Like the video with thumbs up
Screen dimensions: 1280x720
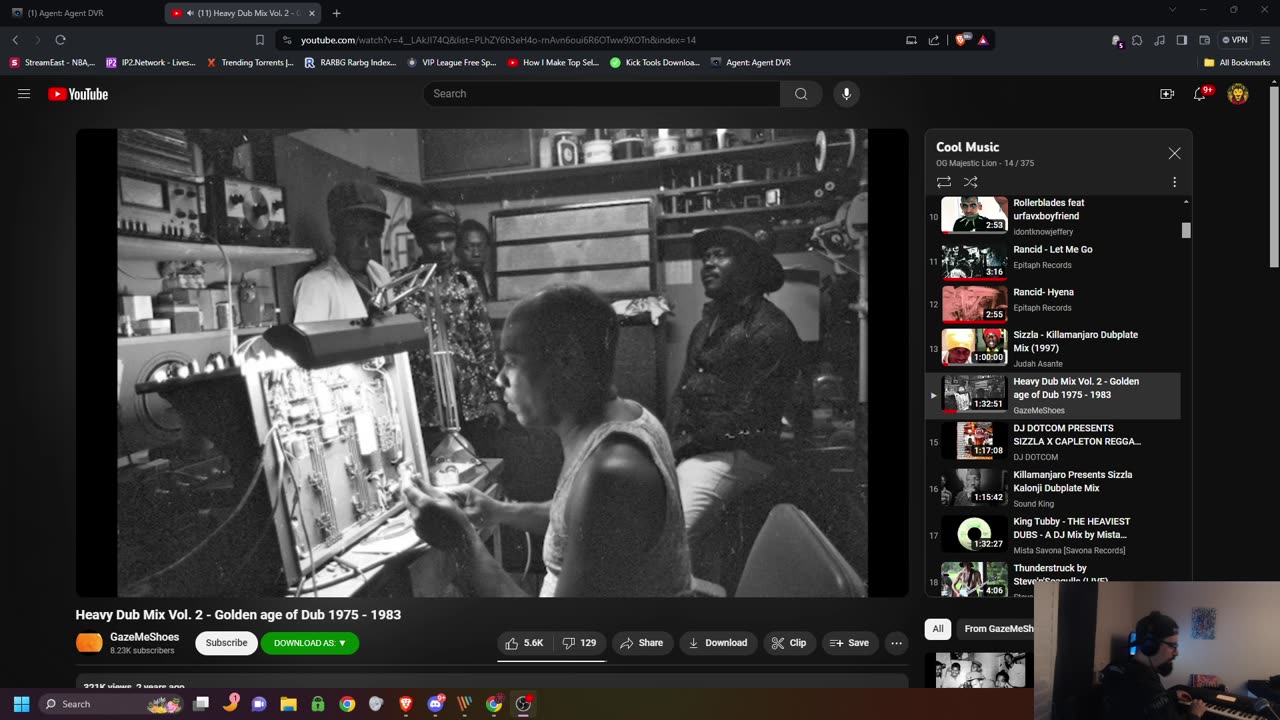(x=524, y=643)
